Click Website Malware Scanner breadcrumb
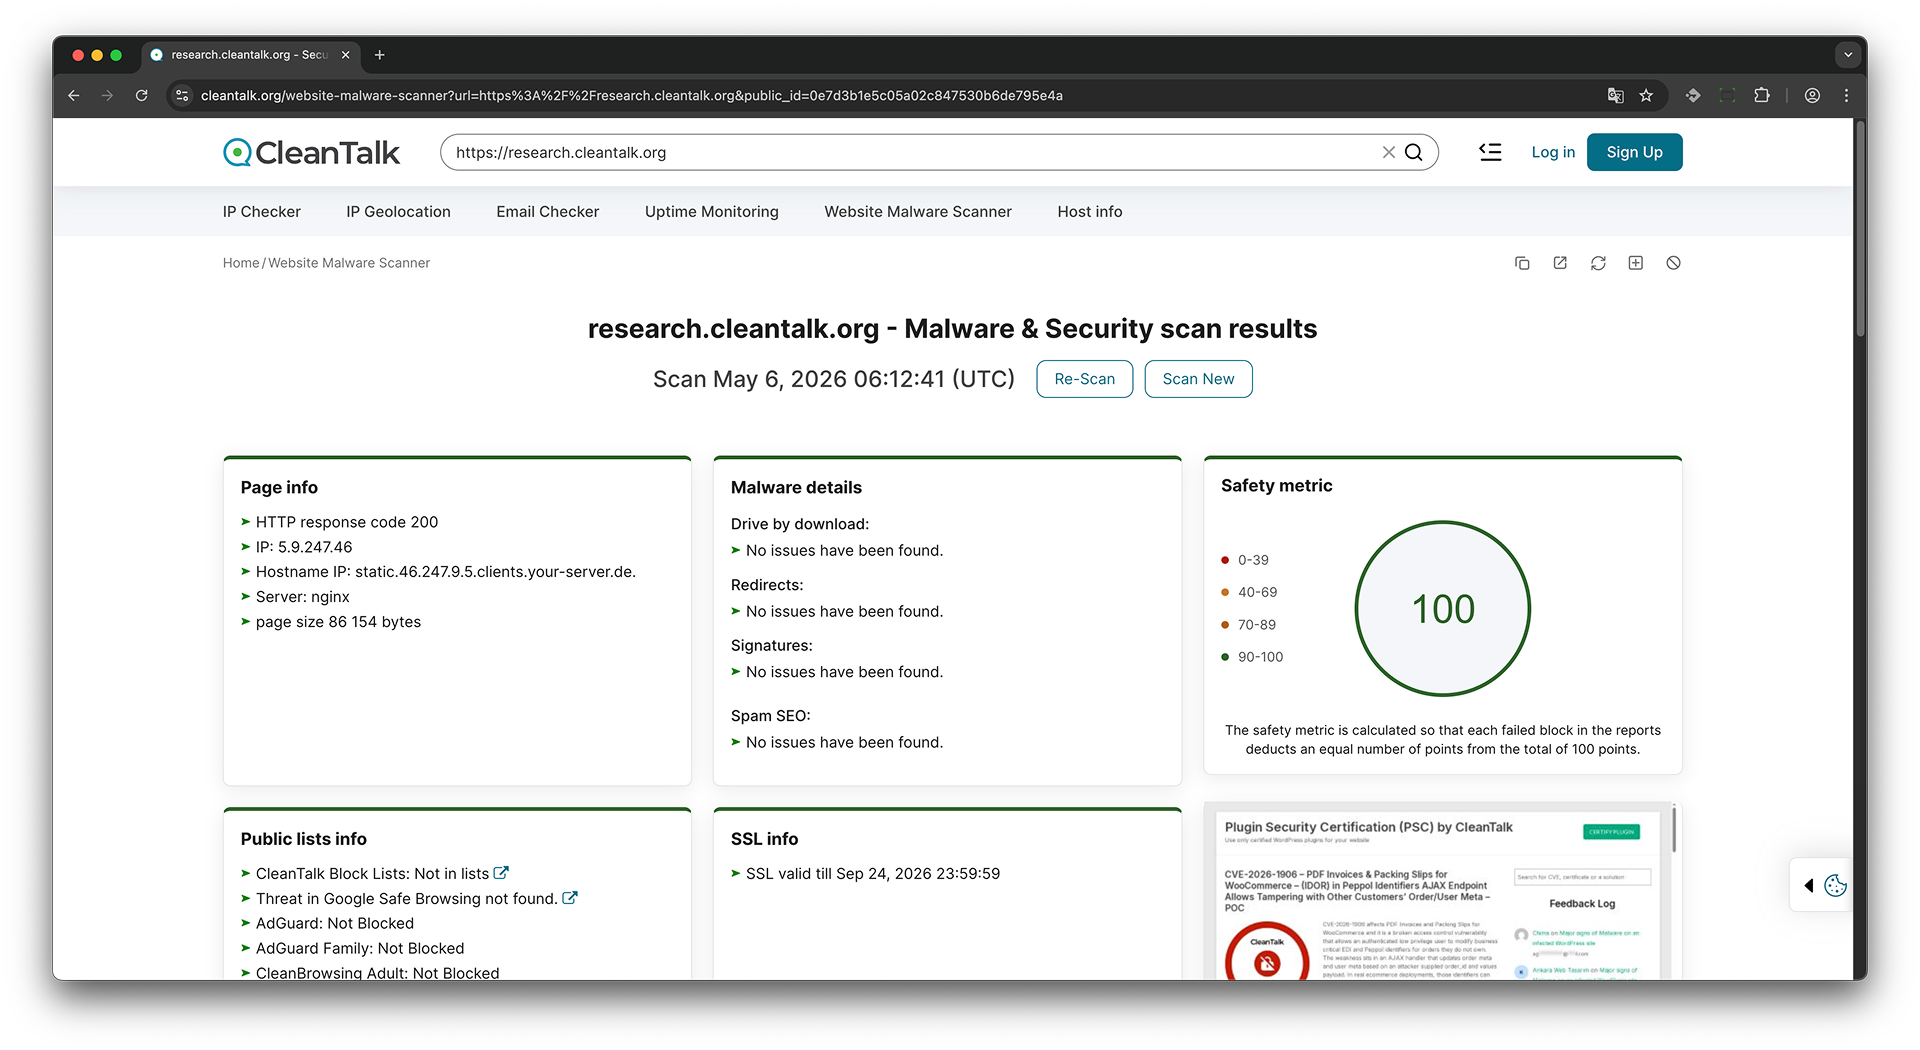1920x1050 pixels. pos(349,263)
